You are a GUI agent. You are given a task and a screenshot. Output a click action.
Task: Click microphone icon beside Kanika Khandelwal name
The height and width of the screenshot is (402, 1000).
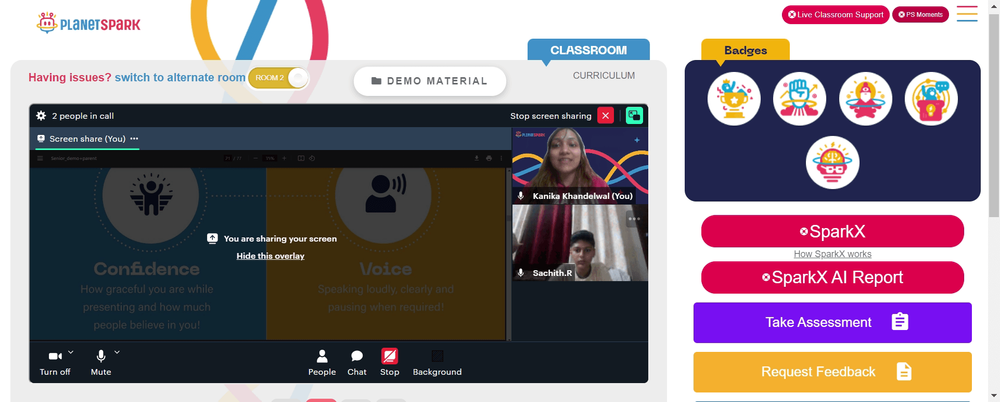coord(521,196)
